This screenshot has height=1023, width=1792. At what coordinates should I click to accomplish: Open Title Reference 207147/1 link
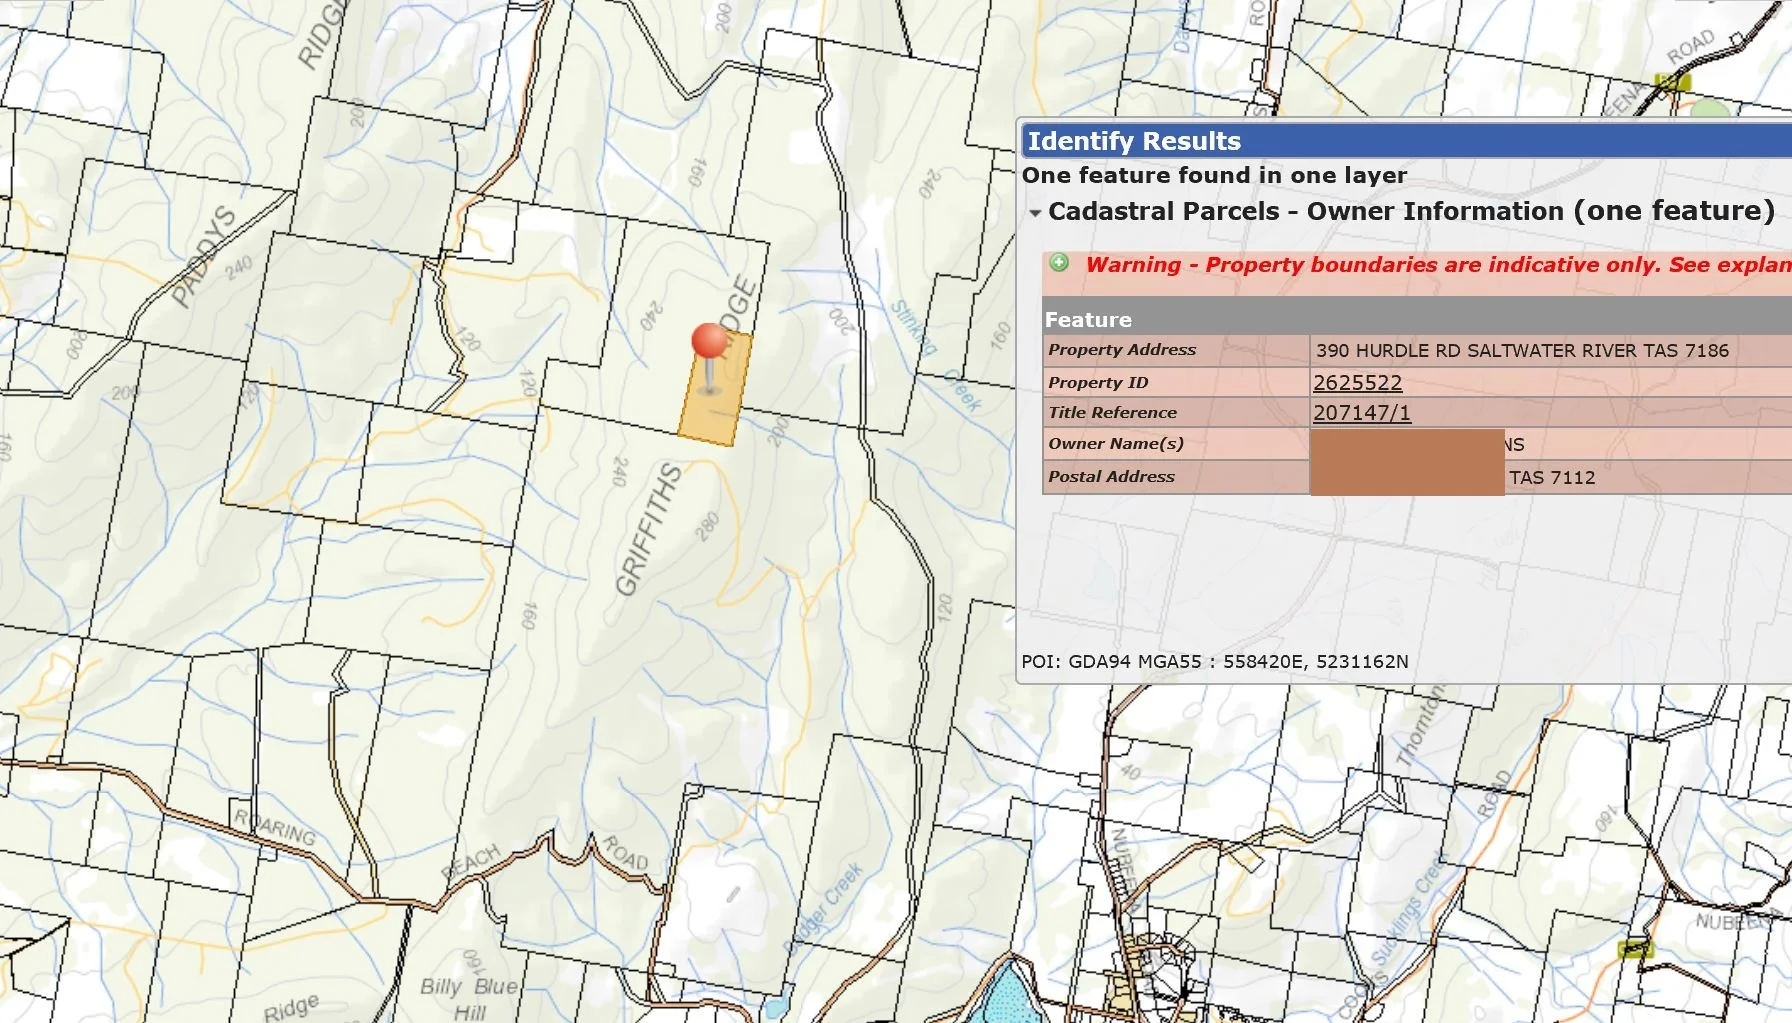click(x=1361, y=412)
